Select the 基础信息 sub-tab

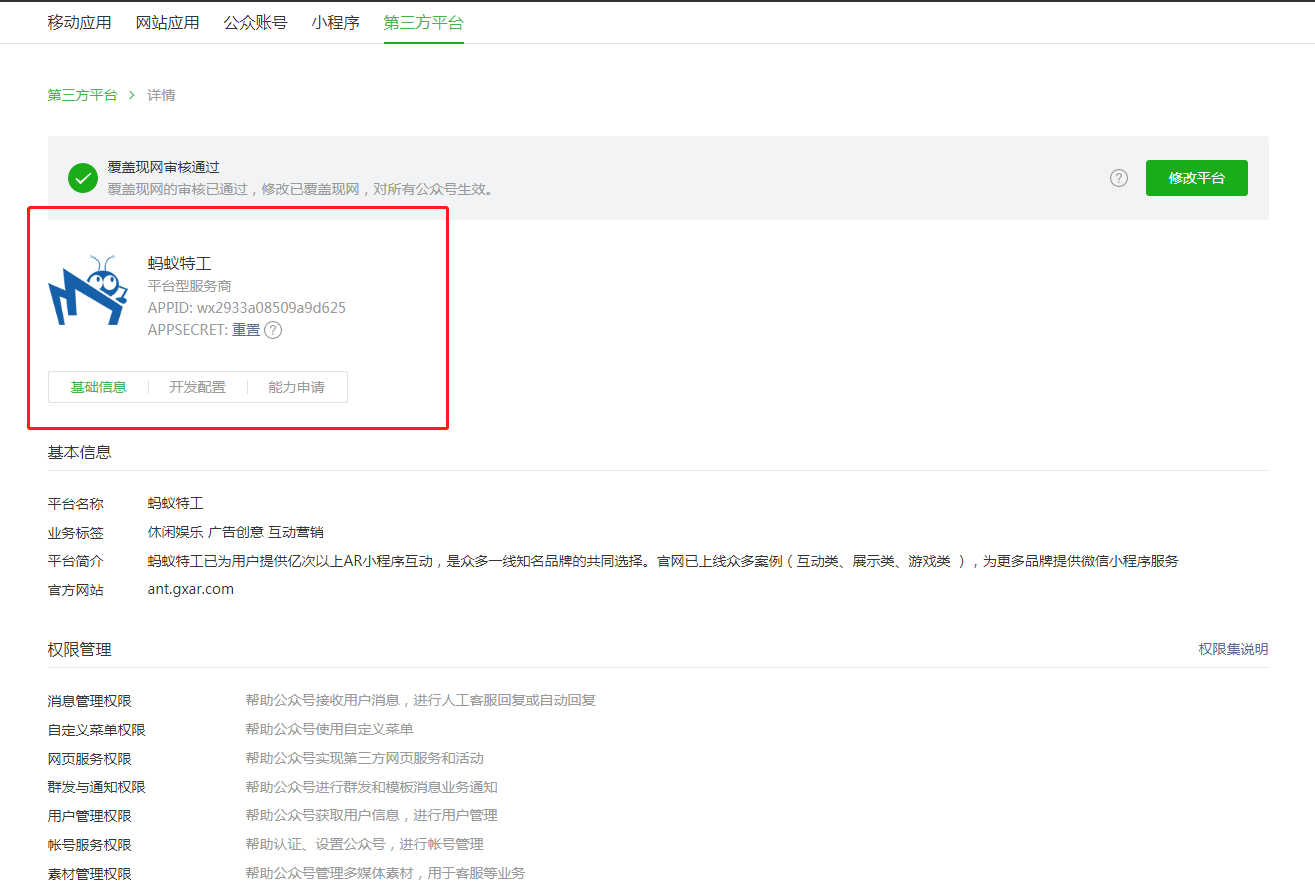tap(98, 387)
